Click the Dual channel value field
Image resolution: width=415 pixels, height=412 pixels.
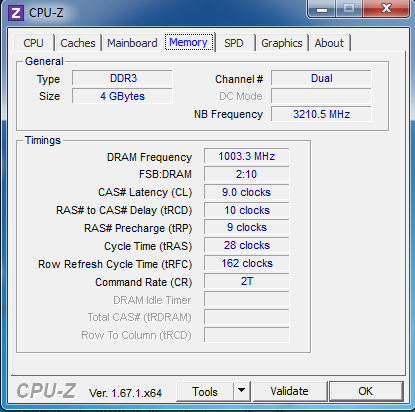pos(321,78)
